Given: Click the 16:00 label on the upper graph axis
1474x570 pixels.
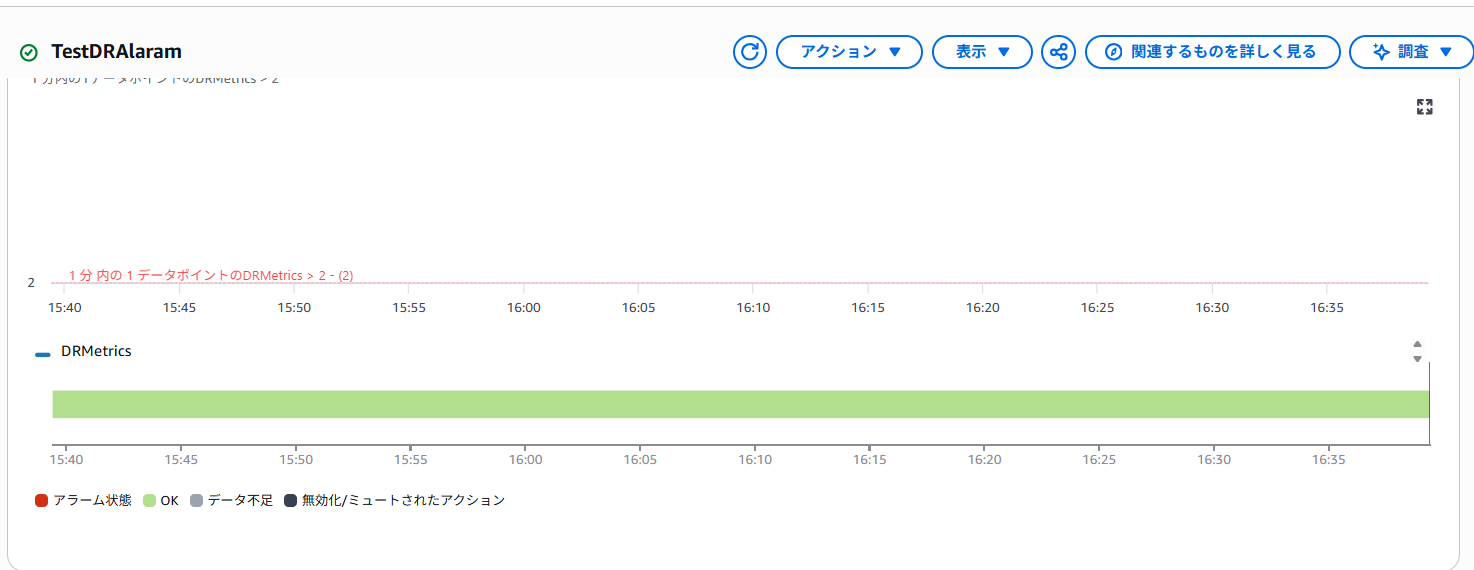Looking at the screenshot, I should click(x=524, y=308).
